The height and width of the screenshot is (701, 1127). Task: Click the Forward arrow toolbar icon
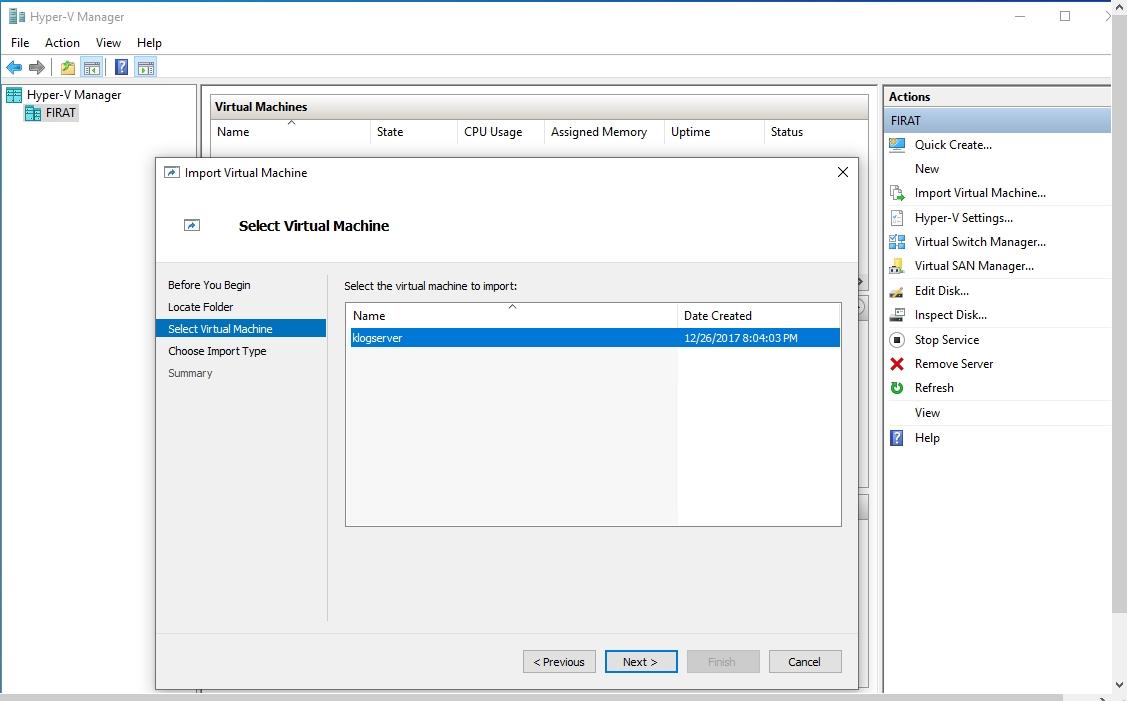37,68
